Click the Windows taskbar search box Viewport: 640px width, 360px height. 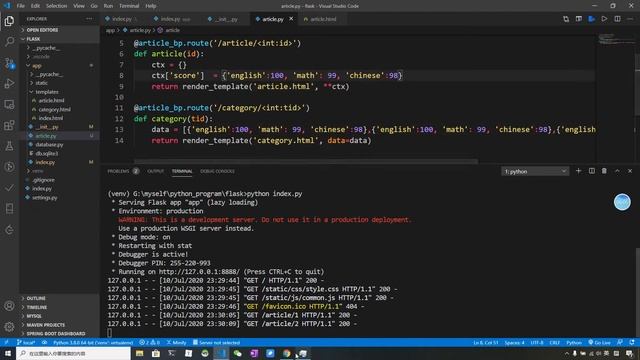pos(73,353)
